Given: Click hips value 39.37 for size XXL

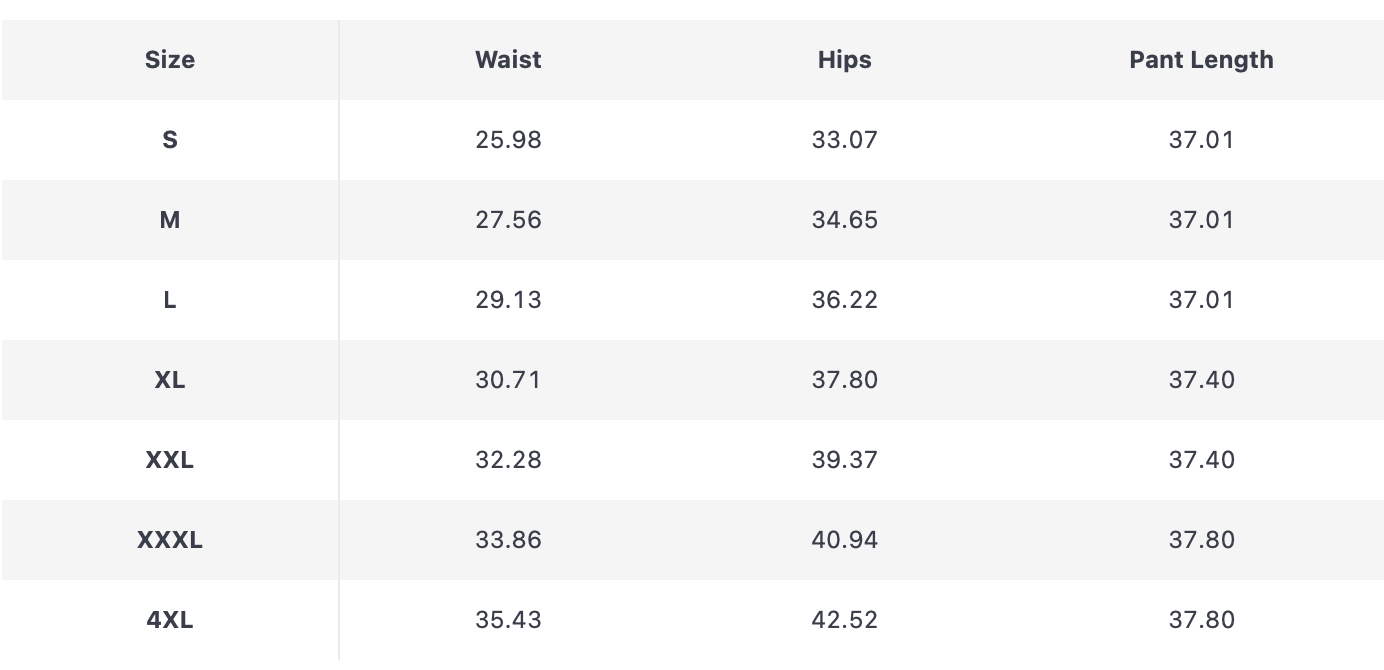Looking at the screenshot, I should pyautogui.click(x=845, y=460).
